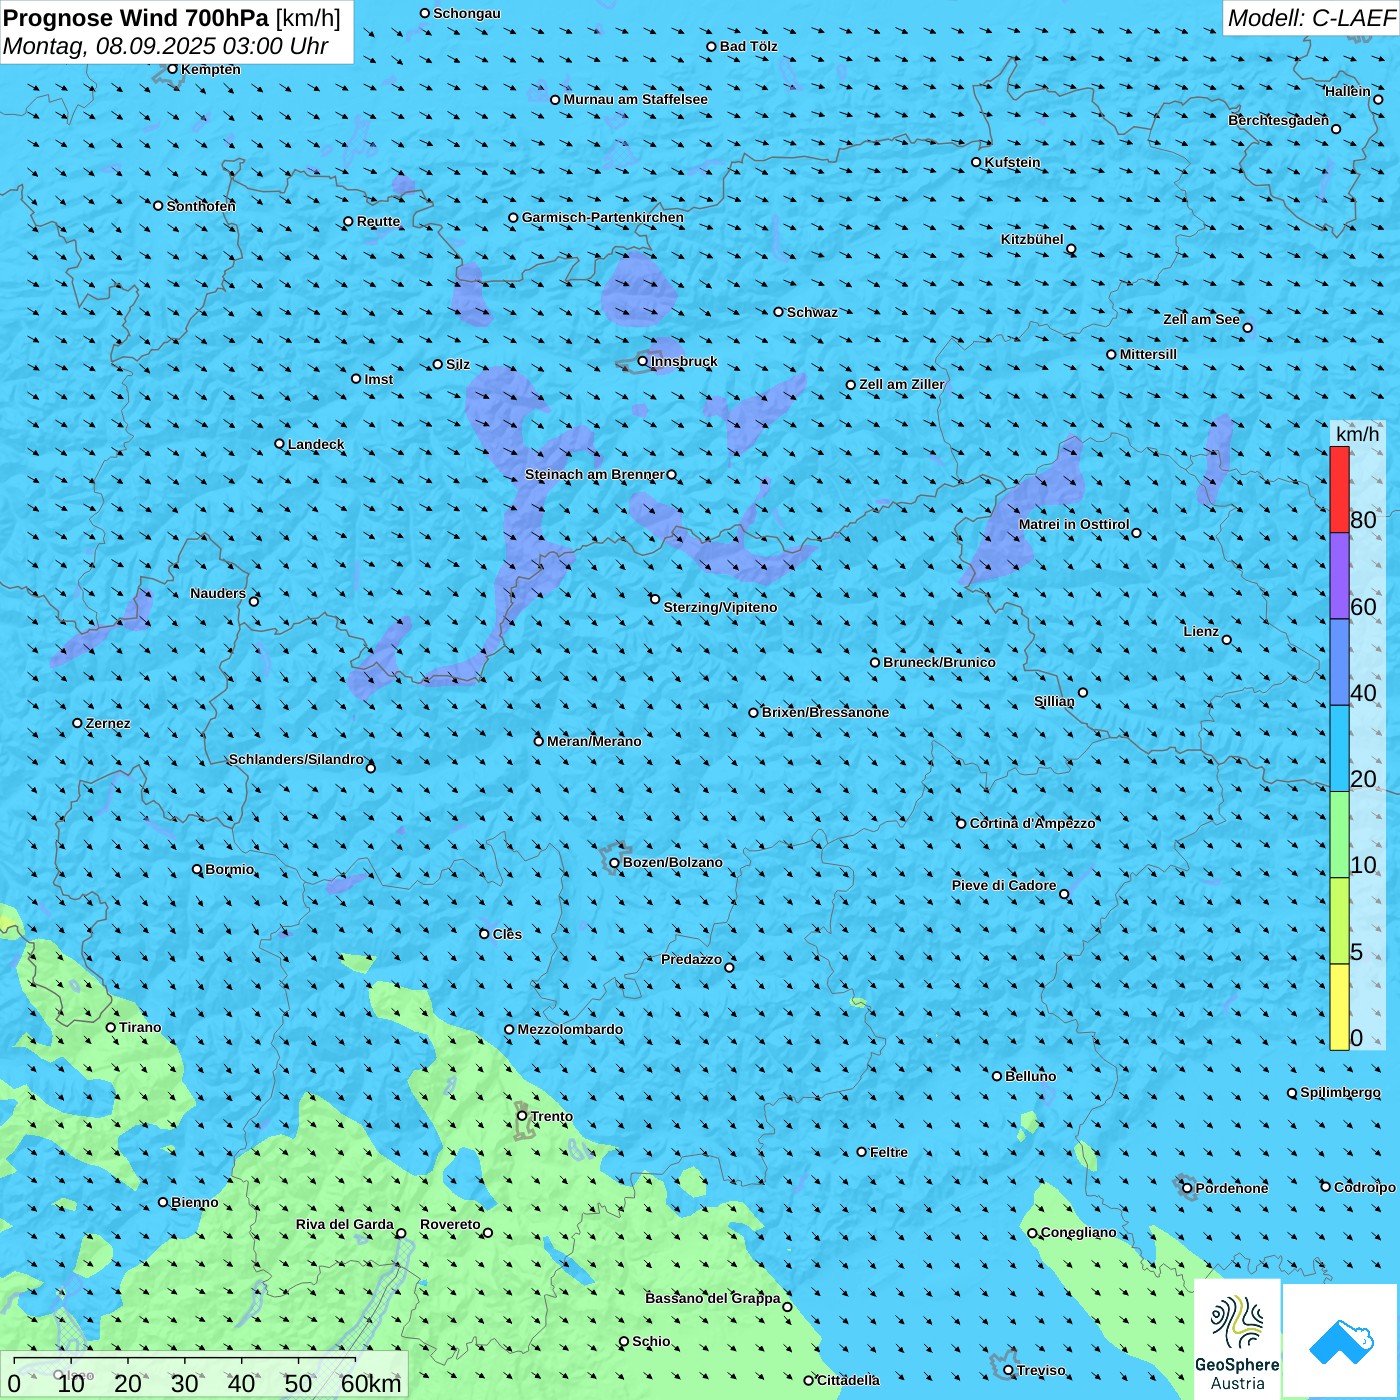
Task: Click the 'Cittadella' label
Action: click(848, 1380)
